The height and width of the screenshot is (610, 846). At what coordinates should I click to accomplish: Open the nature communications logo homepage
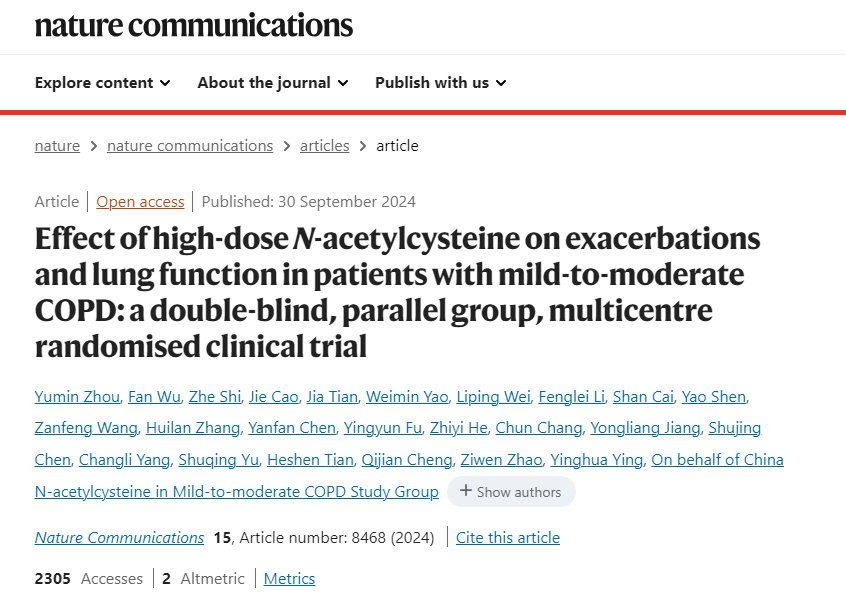(194, 25)
